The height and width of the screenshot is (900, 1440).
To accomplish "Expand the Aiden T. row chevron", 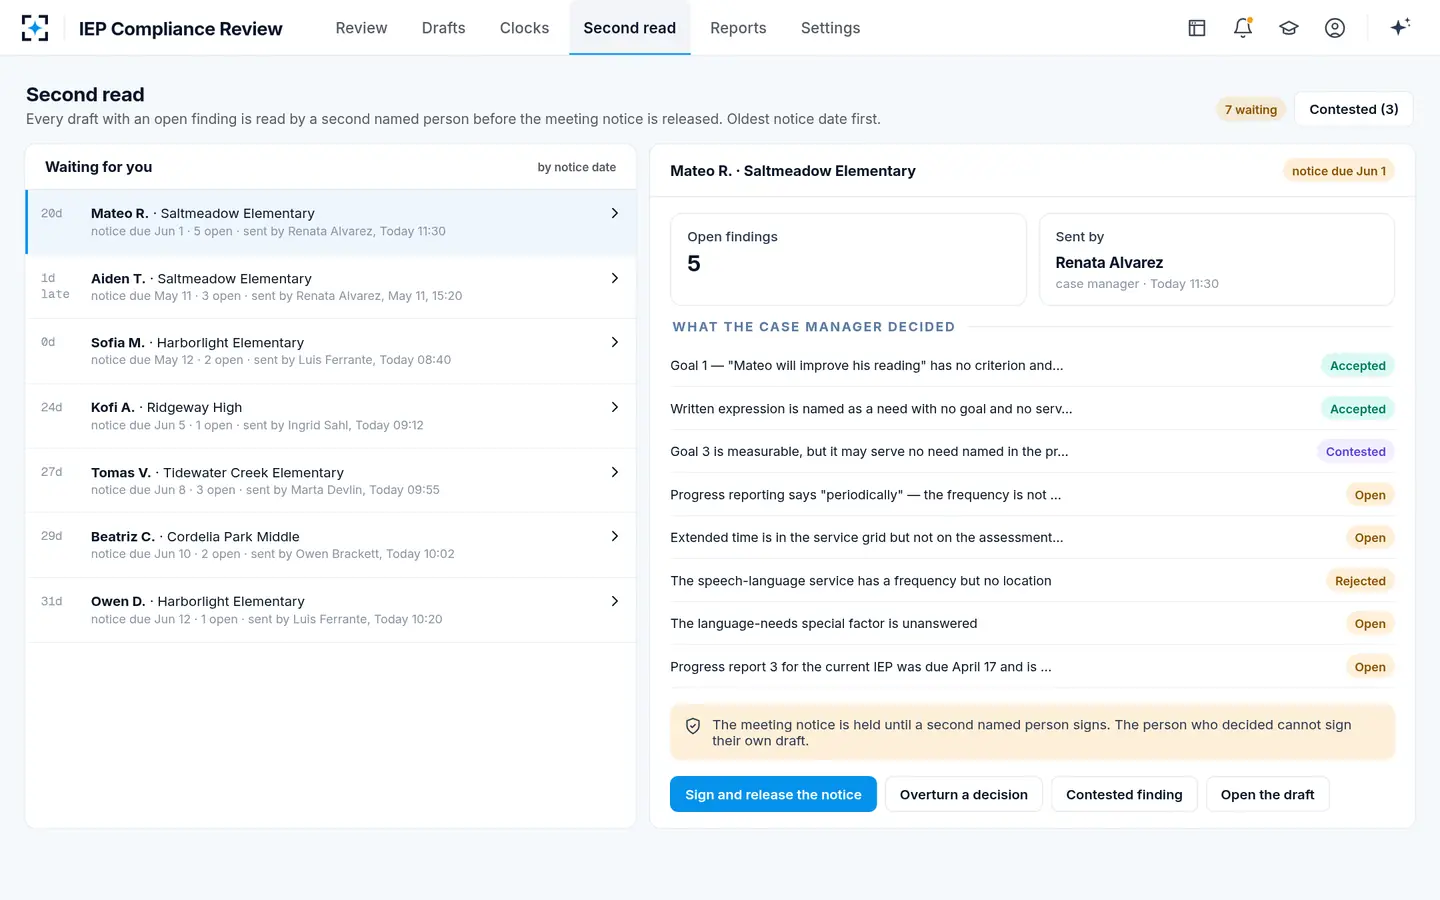I will pos(615,278).
